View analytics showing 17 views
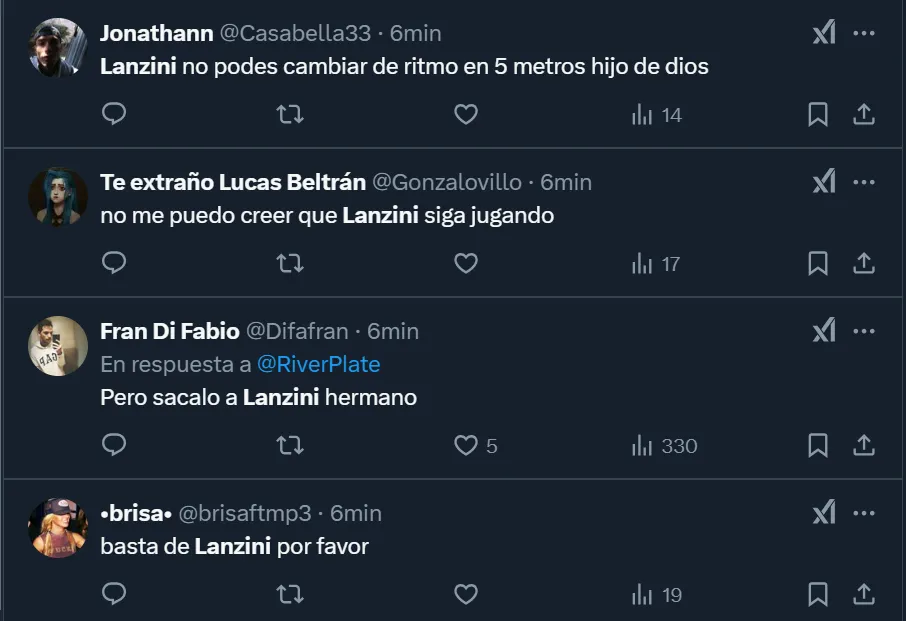Image resolution: width=906 pixels, height=621 pixels. coord(656,264)
